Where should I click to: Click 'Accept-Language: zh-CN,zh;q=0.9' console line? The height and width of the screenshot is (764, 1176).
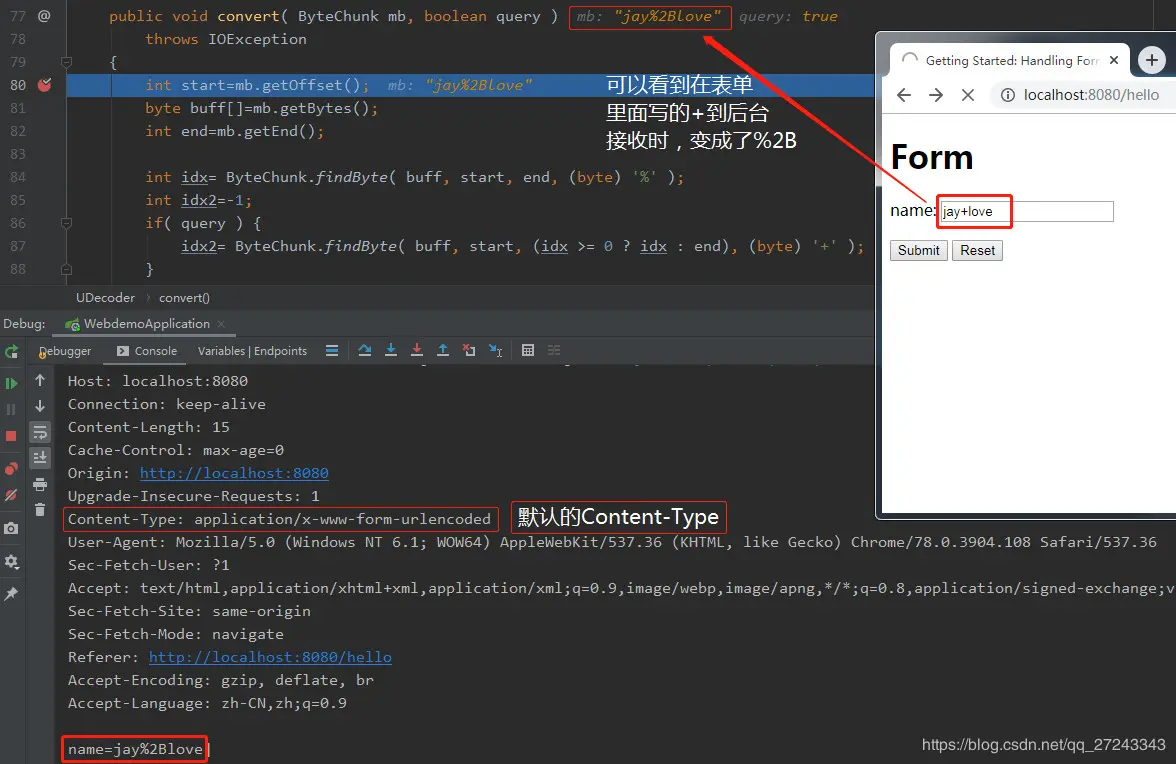pos(207,703)
